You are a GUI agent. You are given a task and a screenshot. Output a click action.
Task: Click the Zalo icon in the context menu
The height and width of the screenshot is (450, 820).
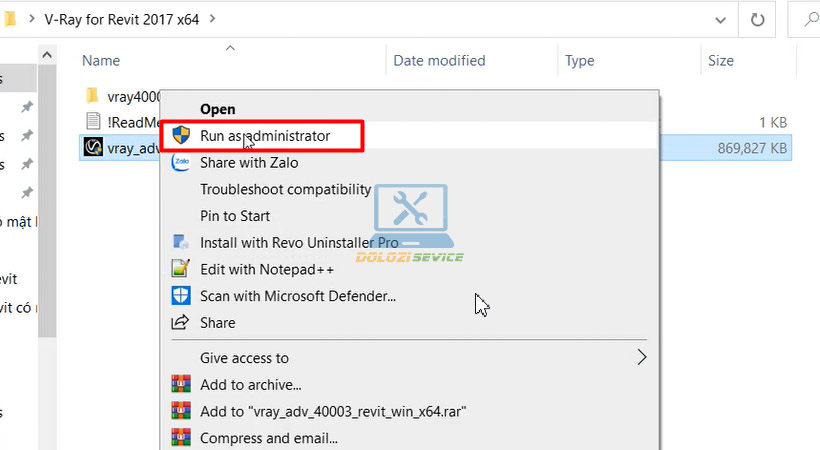(x=181, y=162)
